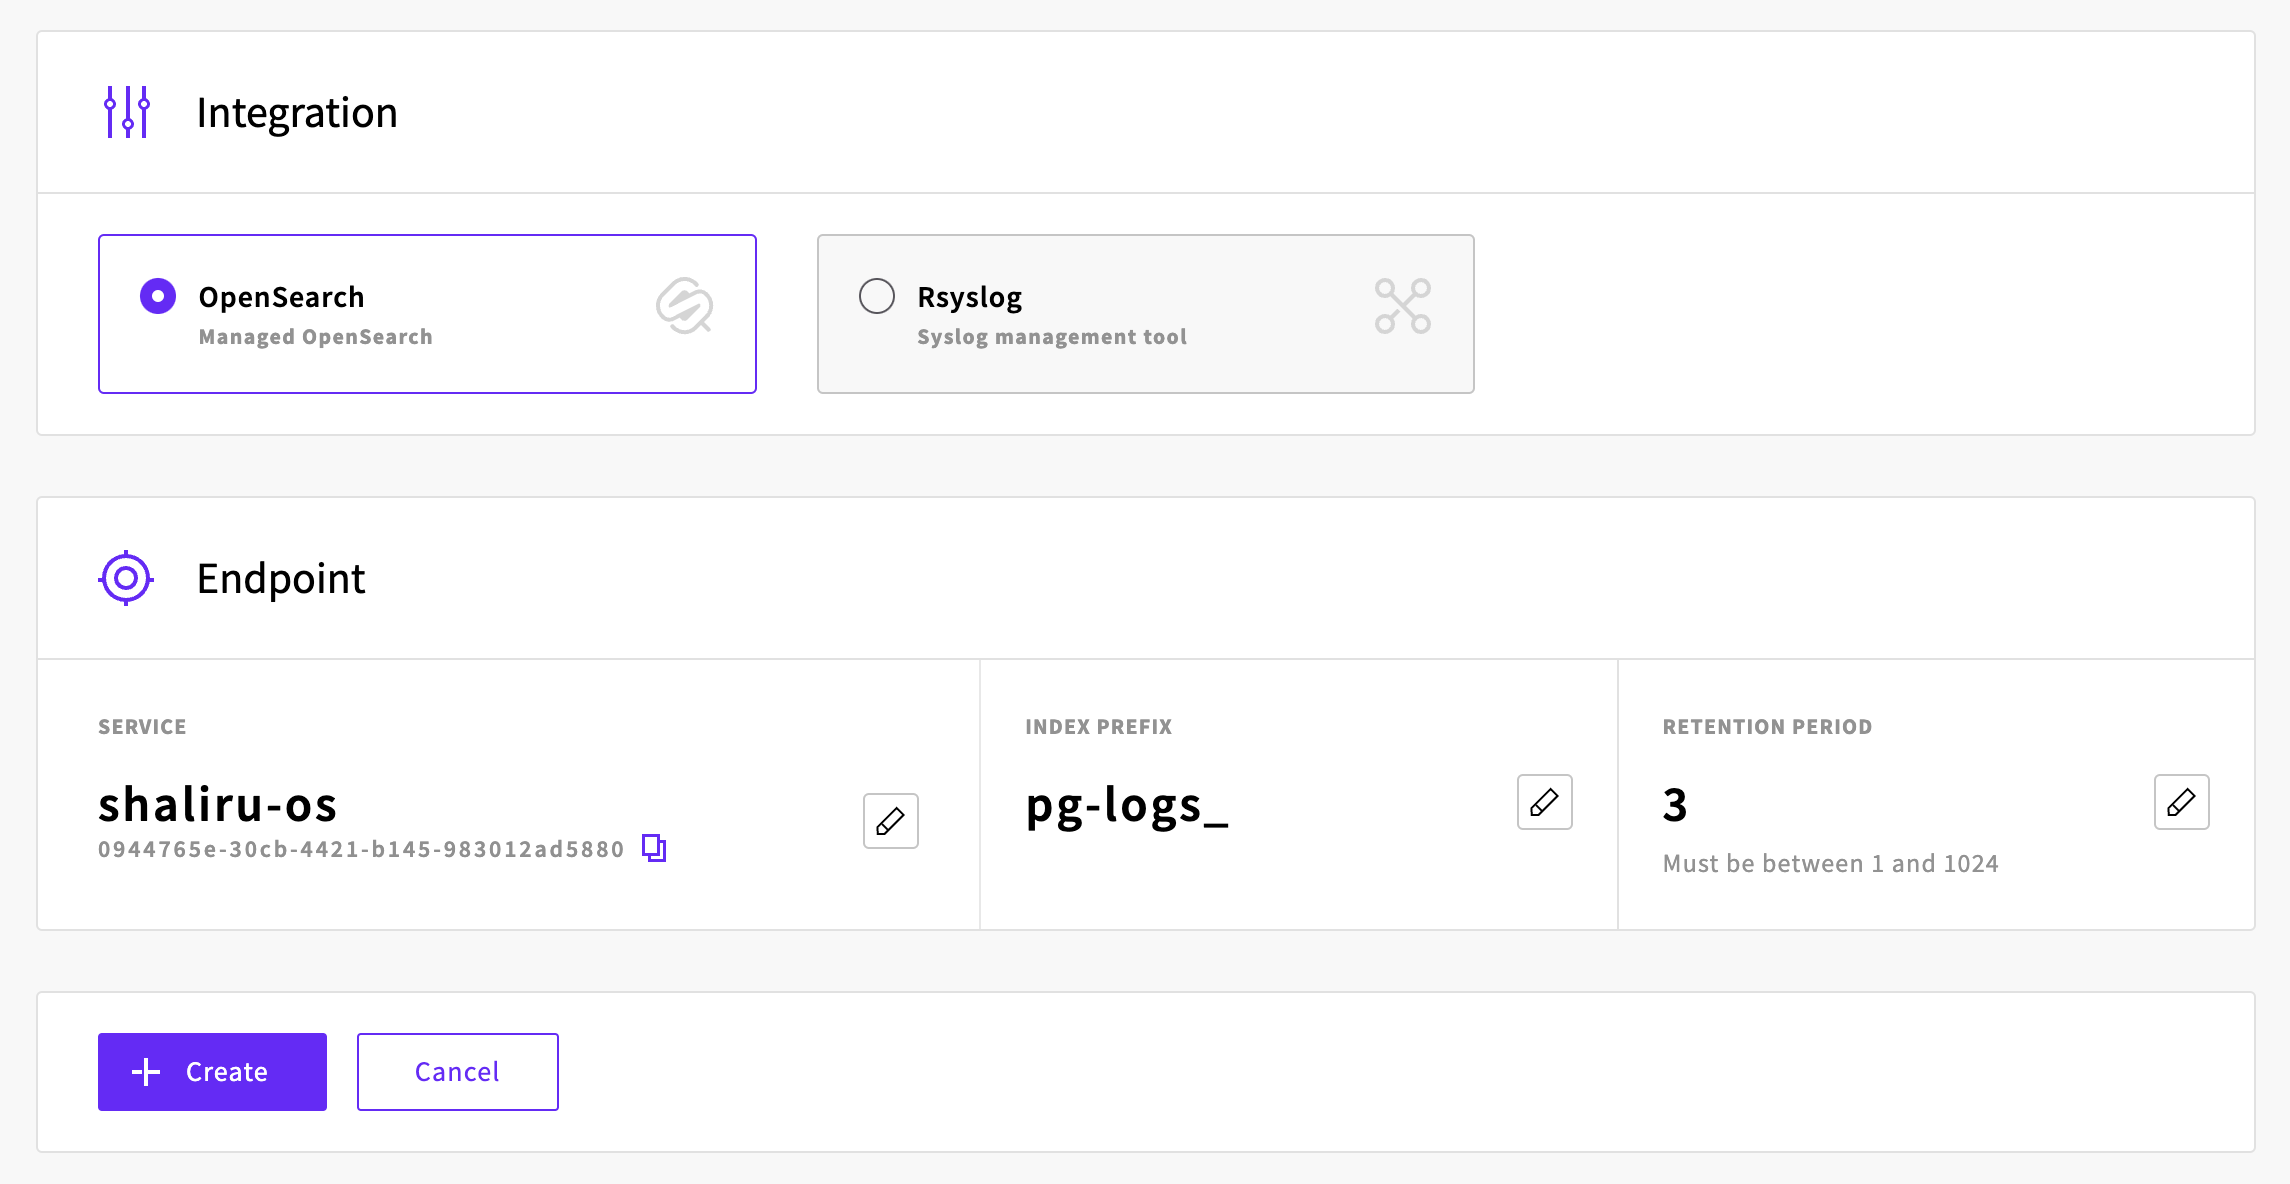Click the OpenSearch option title
Screen dimensions: 2290x1184
point(282,297)
